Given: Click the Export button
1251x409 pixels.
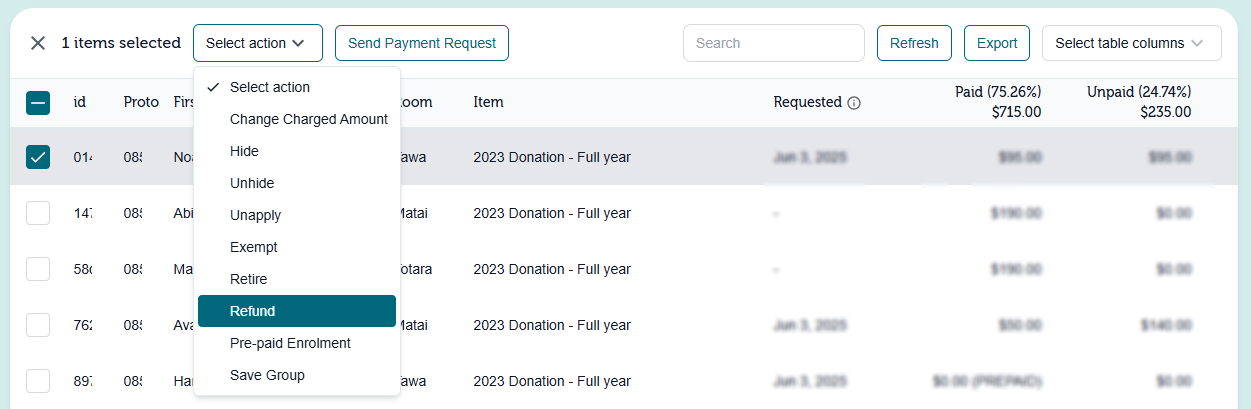Looking at the screenshot, I should point(996,43).
